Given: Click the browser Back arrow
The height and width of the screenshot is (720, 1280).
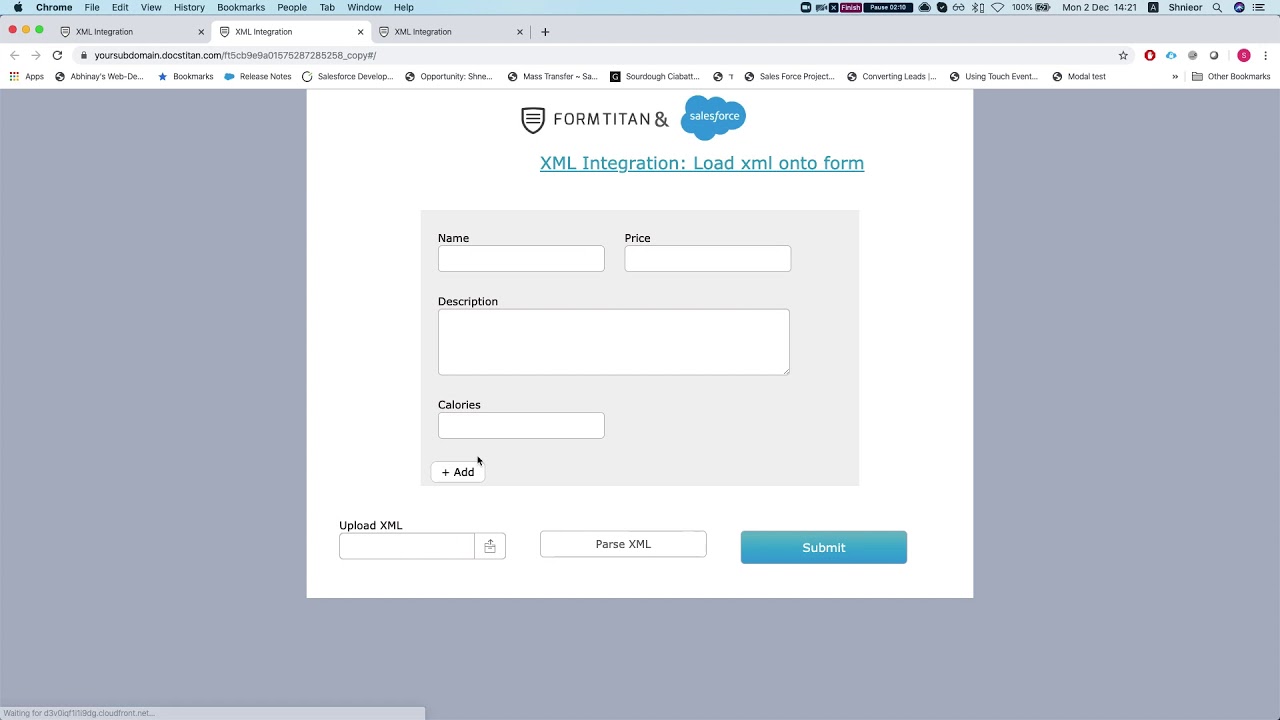Looking at the screenshot, I should (x=14, y=55).
